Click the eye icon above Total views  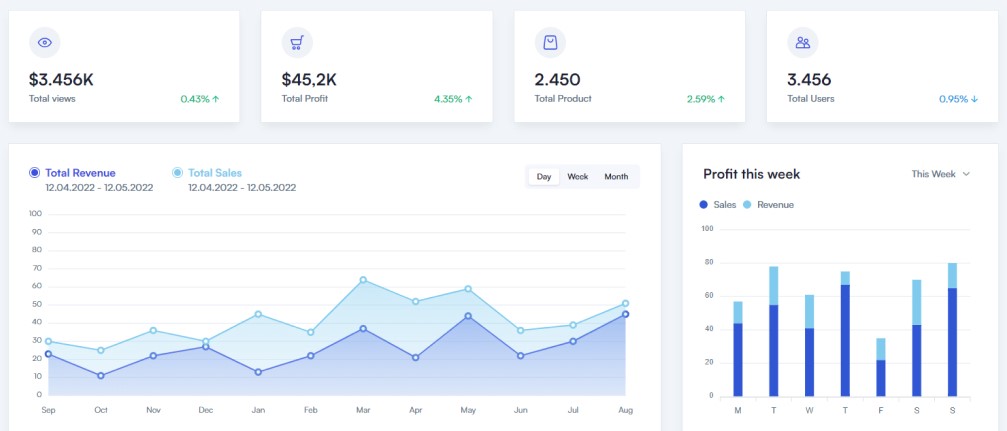point(44,42)
